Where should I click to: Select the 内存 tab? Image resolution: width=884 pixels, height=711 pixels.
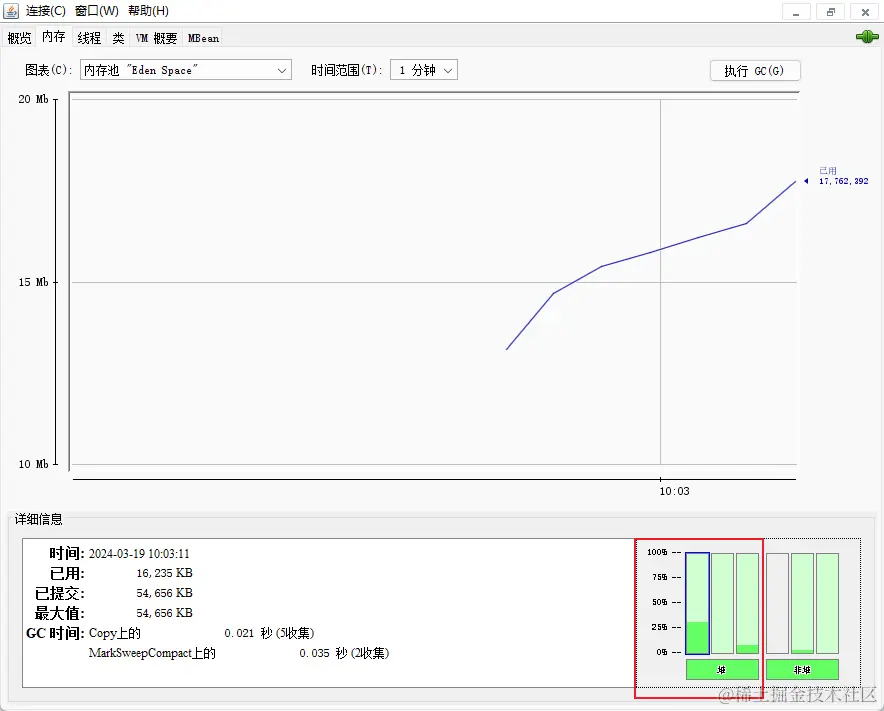pyautogui.click(x=54, y=37)
